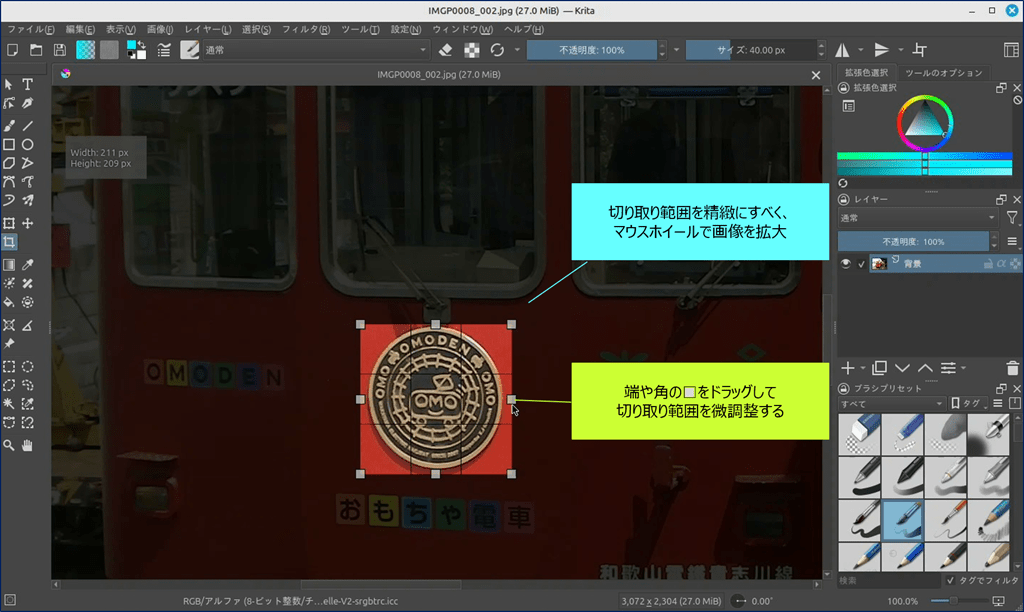
Task: Delete layer using trash icon
Action: click(1012, 368)
